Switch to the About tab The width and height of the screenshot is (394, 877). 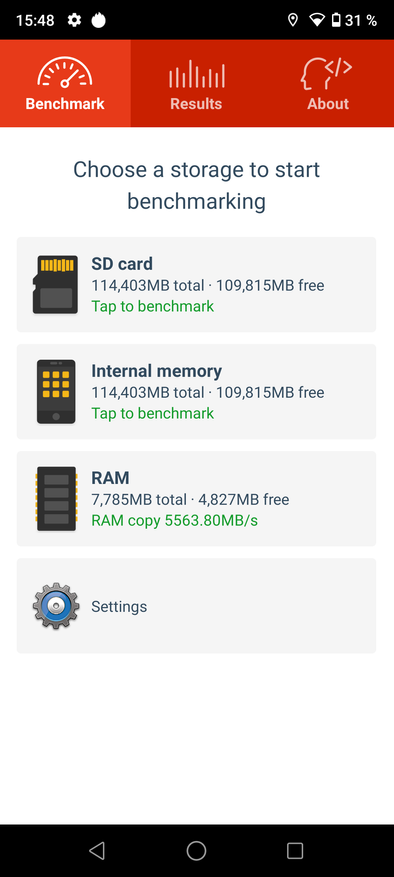click(x=328, y=83)
